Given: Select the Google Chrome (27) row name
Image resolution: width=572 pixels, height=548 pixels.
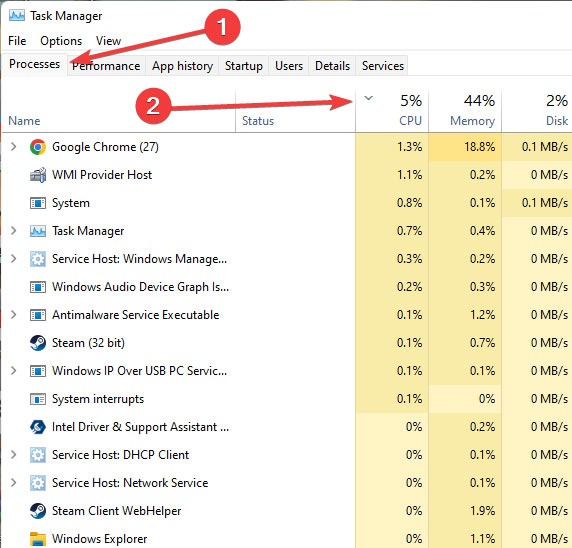Looking at the screenshot, I should click(105, 147).
